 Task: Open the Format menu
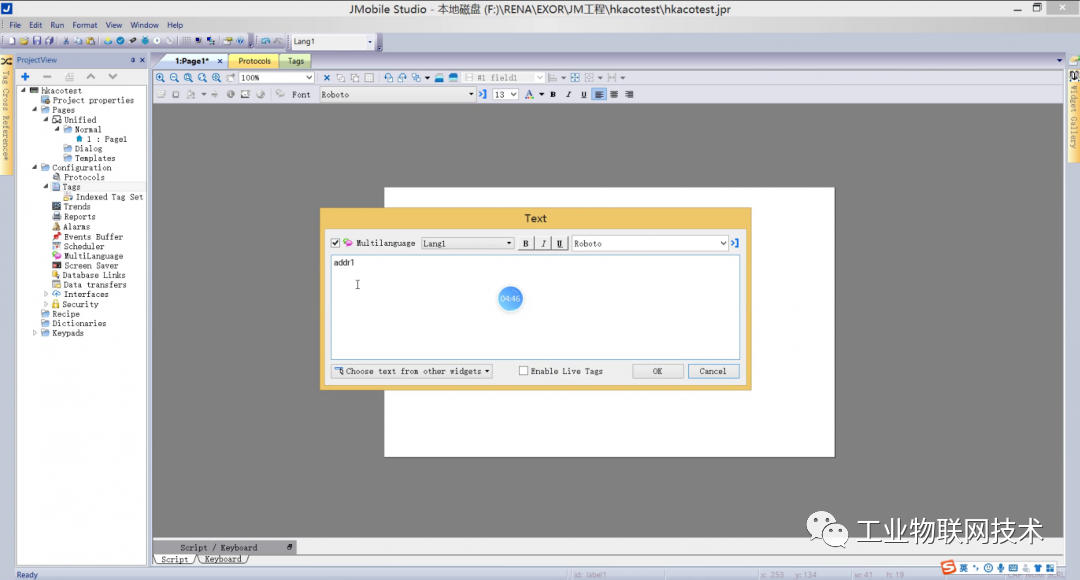pyautogui.click(x=84, y=24)
